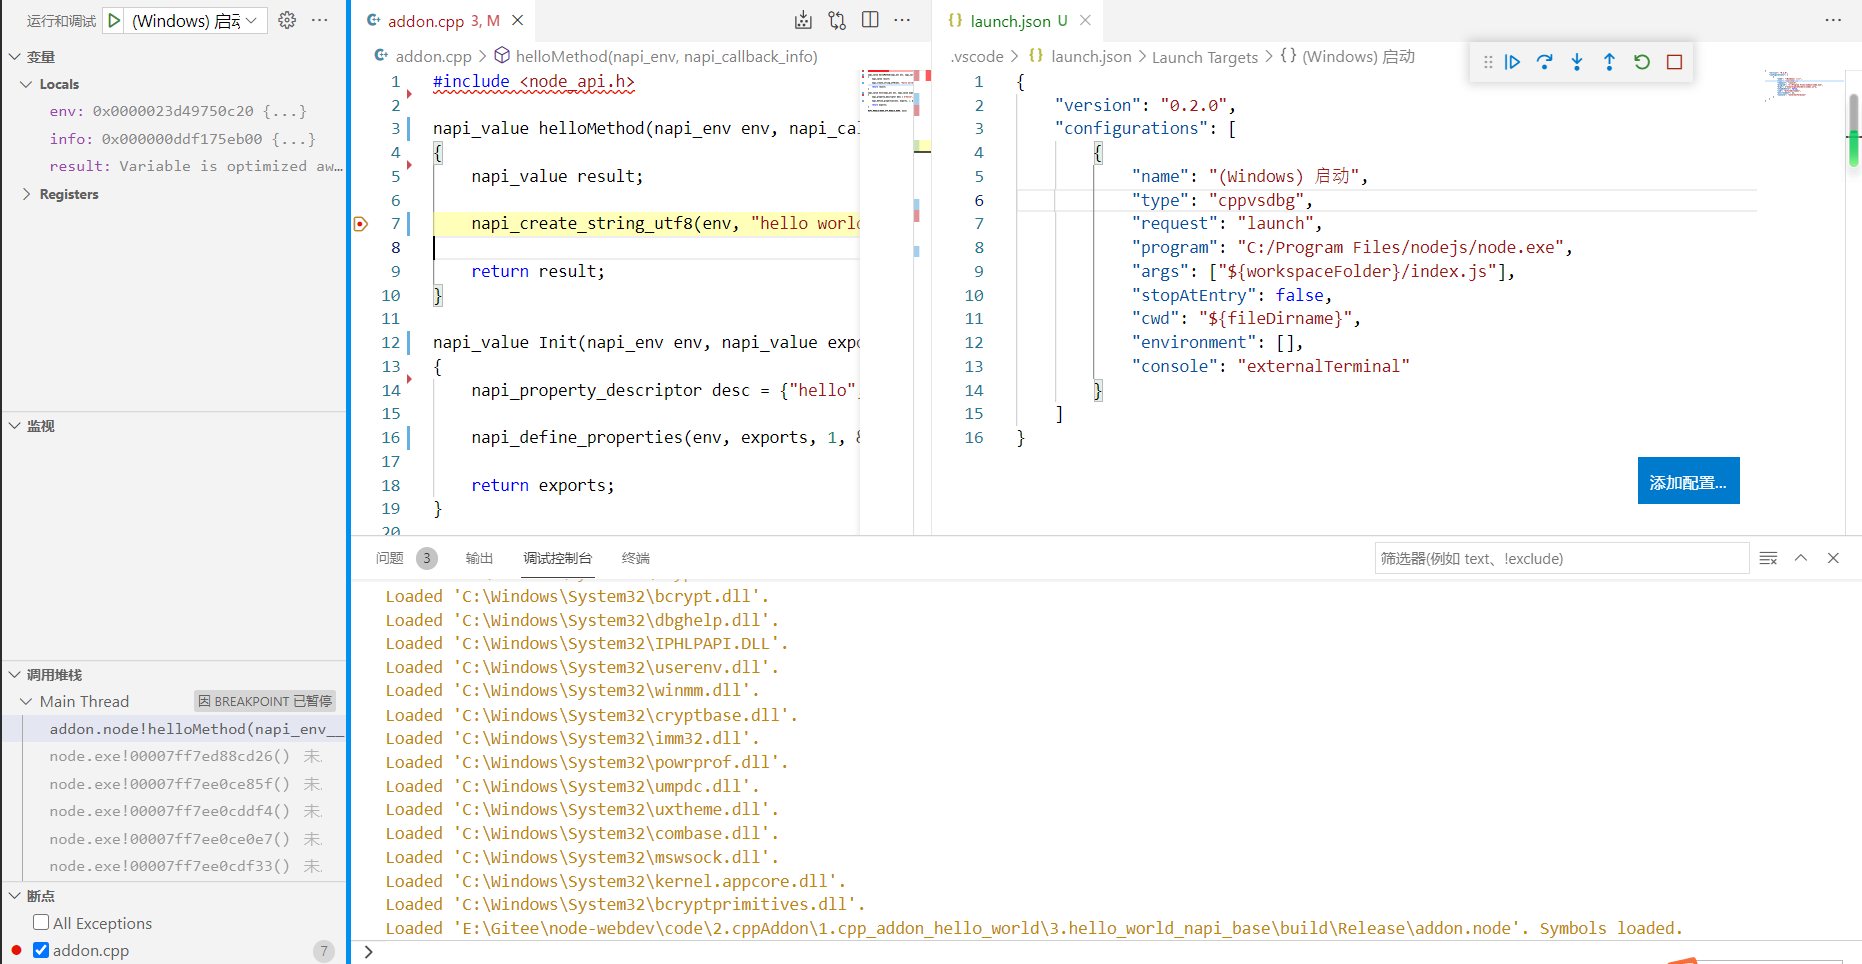Click the breakpoint marker on line 7
Image resolution: width=1862 pixels, height=964 pixels.
(x=361, y=224)
